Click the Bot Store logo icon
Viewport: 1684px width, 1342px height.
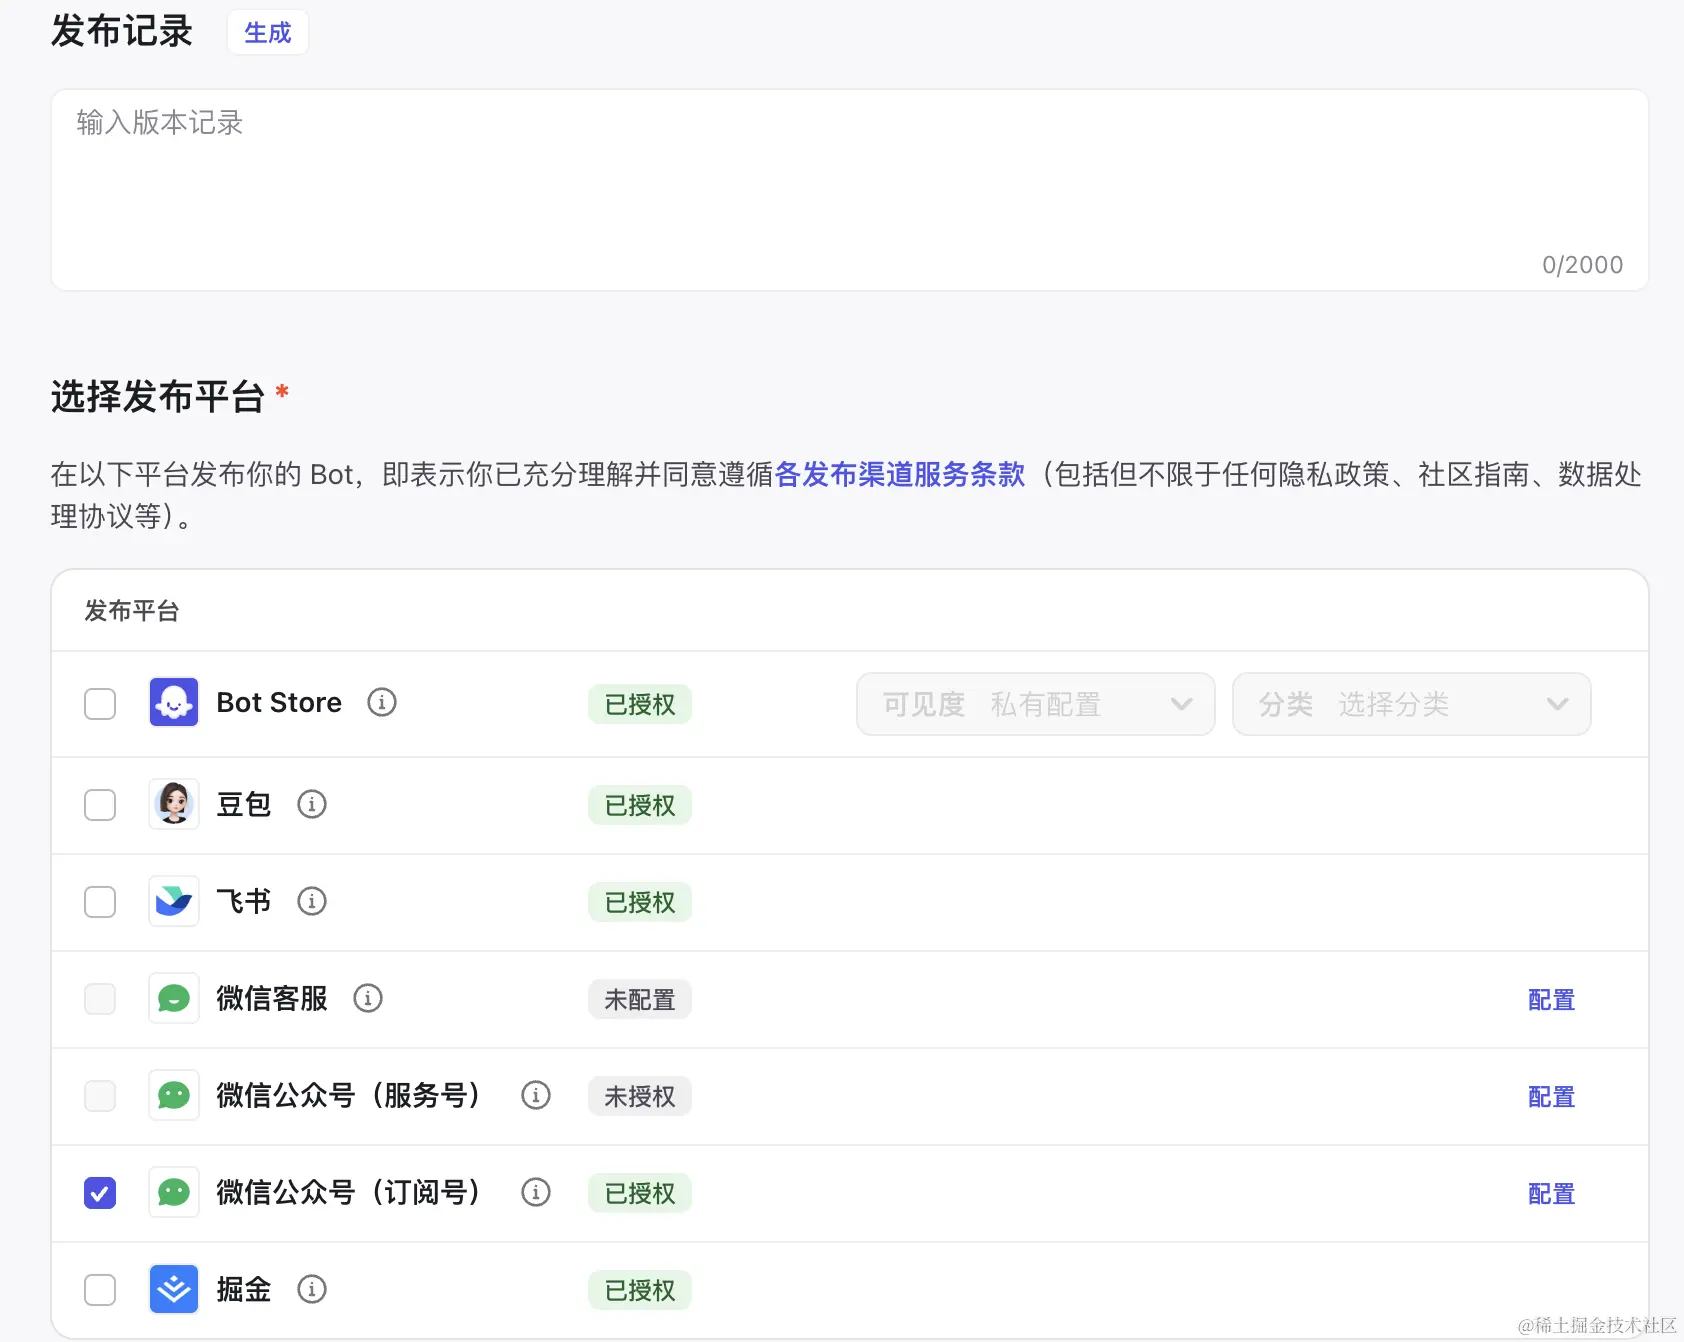tap(174, 702)
